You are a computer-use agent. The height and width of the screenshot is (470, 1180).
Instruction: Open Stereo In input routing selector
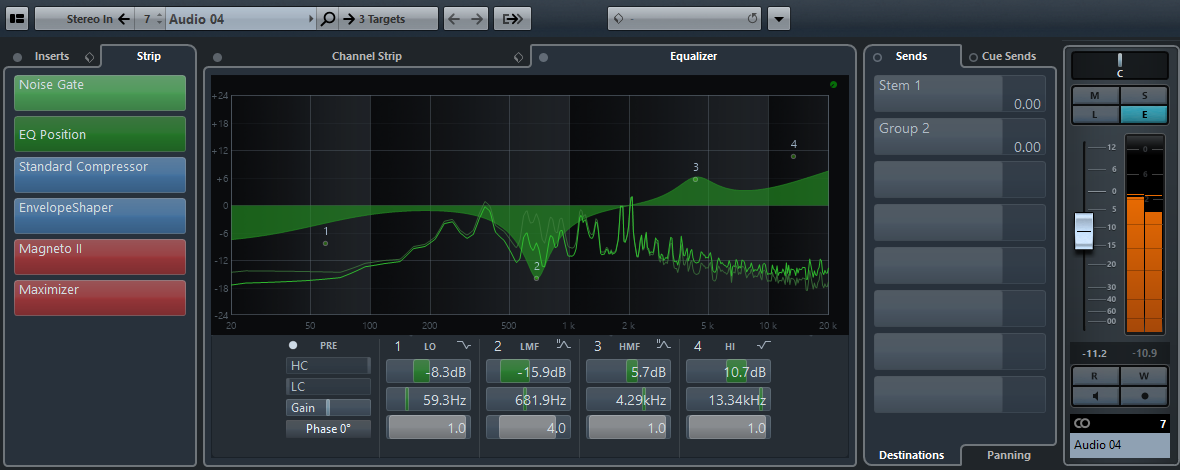click(84, 19)
